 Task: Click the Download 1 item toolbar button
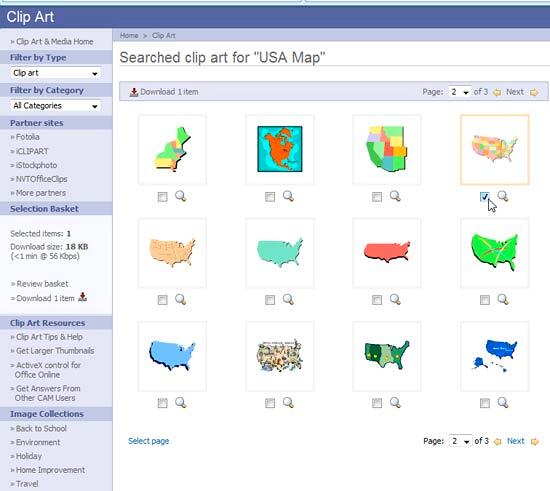[x=164, y=92]
